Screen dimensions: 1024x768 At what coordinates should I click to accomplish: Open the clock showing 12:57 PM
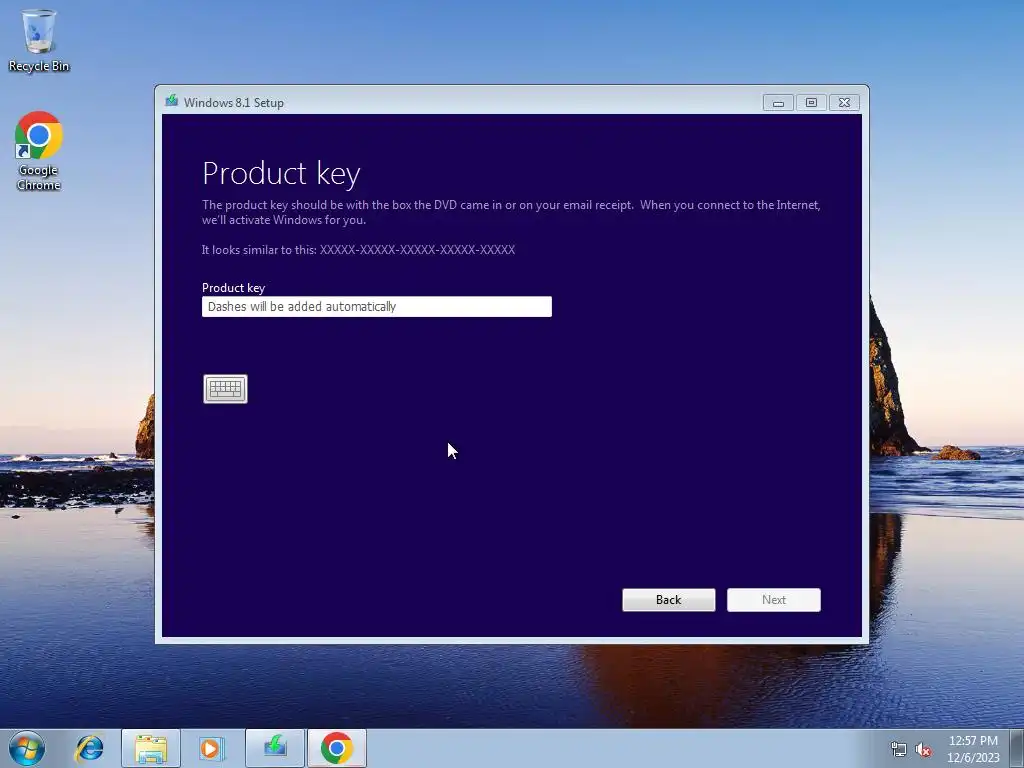click(973, 748)
